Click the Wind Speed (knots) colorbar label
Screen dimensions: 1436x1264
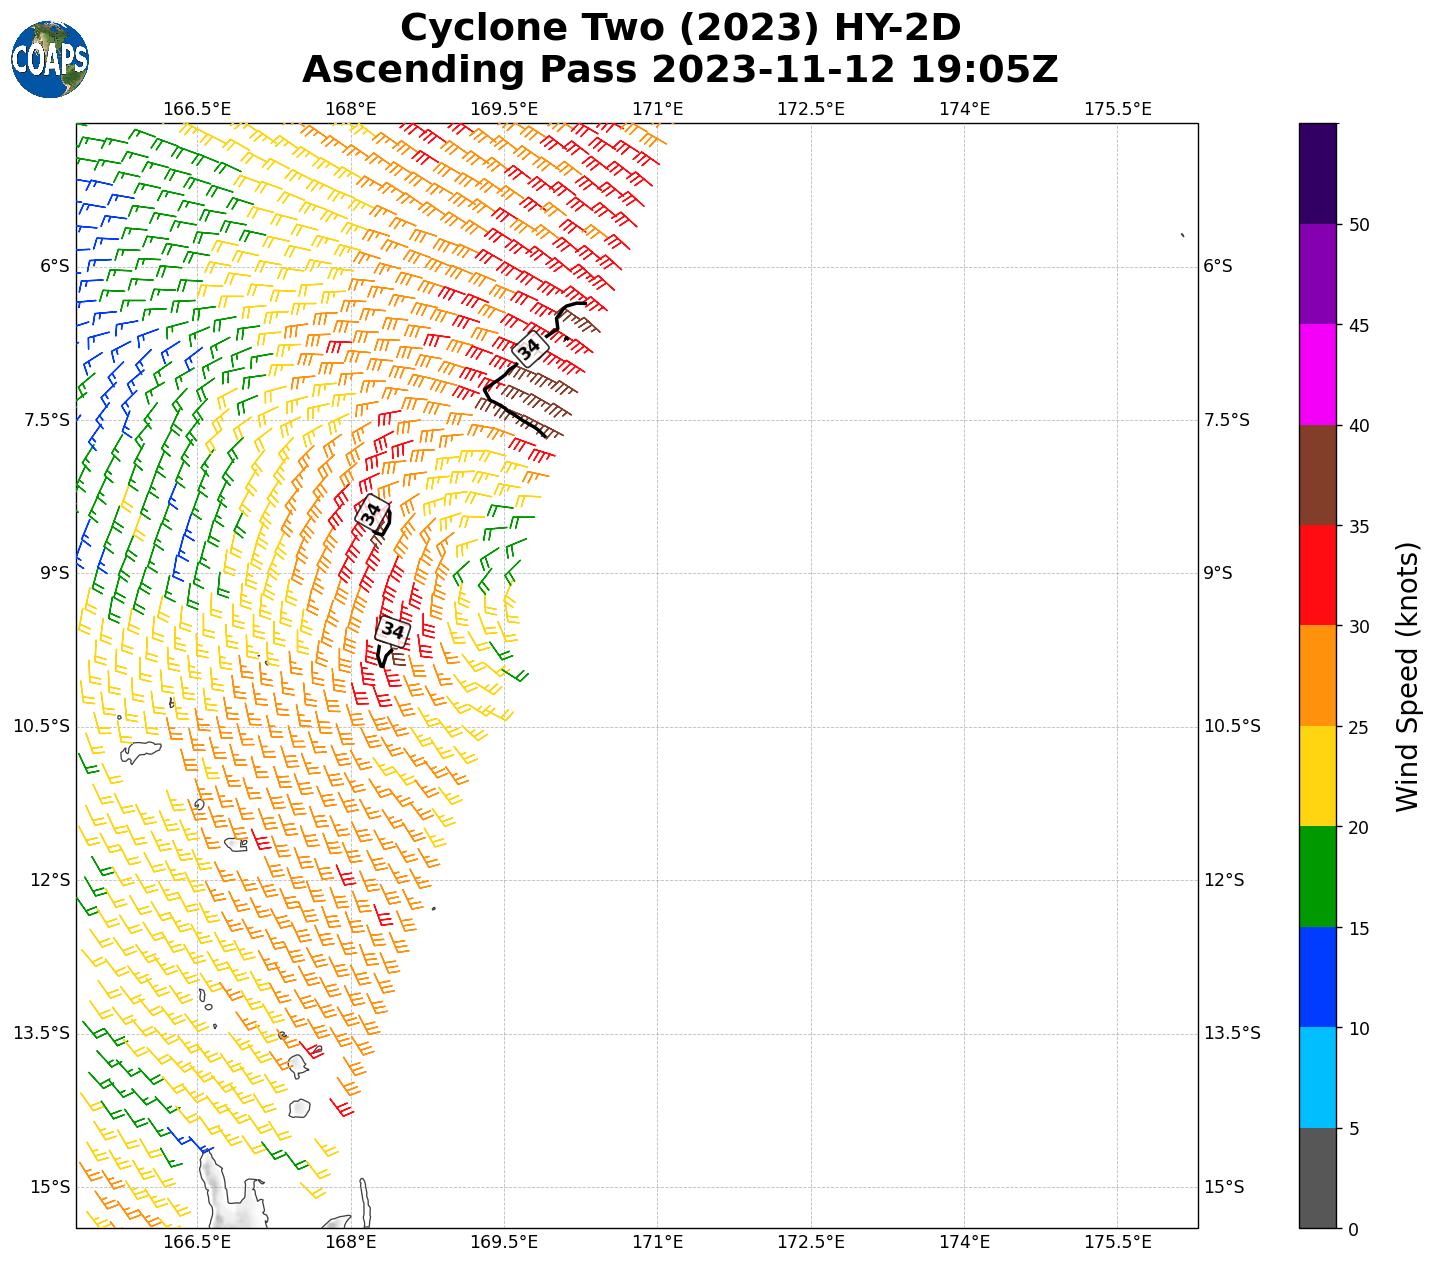(1407, 677)
